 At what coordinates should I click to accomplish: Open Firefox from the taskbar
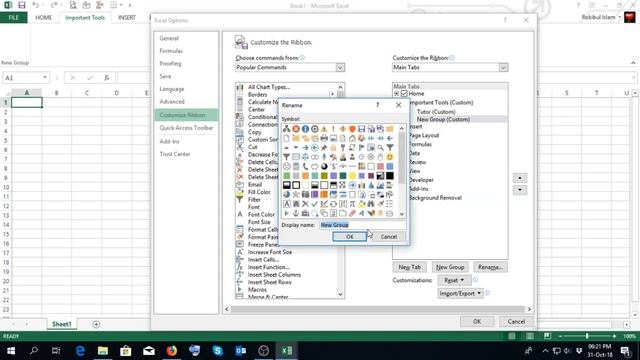171,351
